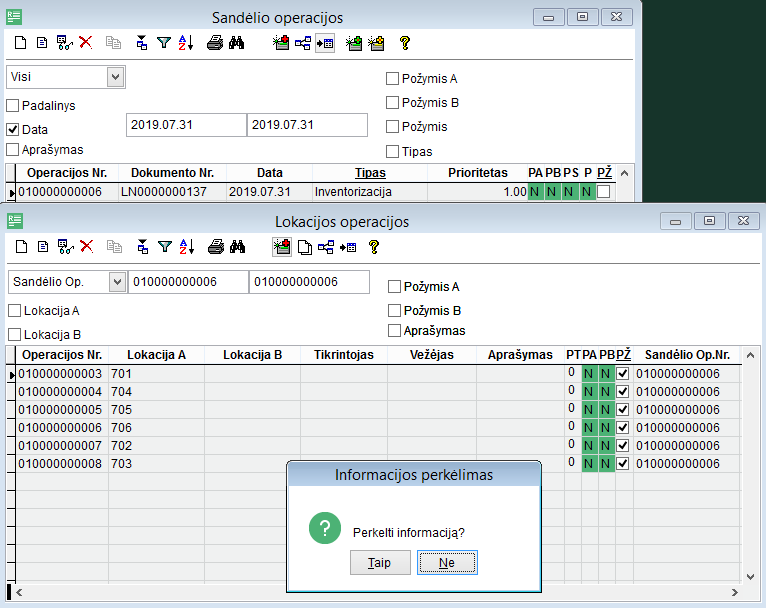This screenshot has width=766, height=608.
Task: Sort by the Tipas column header
Action: pos(370,172)
